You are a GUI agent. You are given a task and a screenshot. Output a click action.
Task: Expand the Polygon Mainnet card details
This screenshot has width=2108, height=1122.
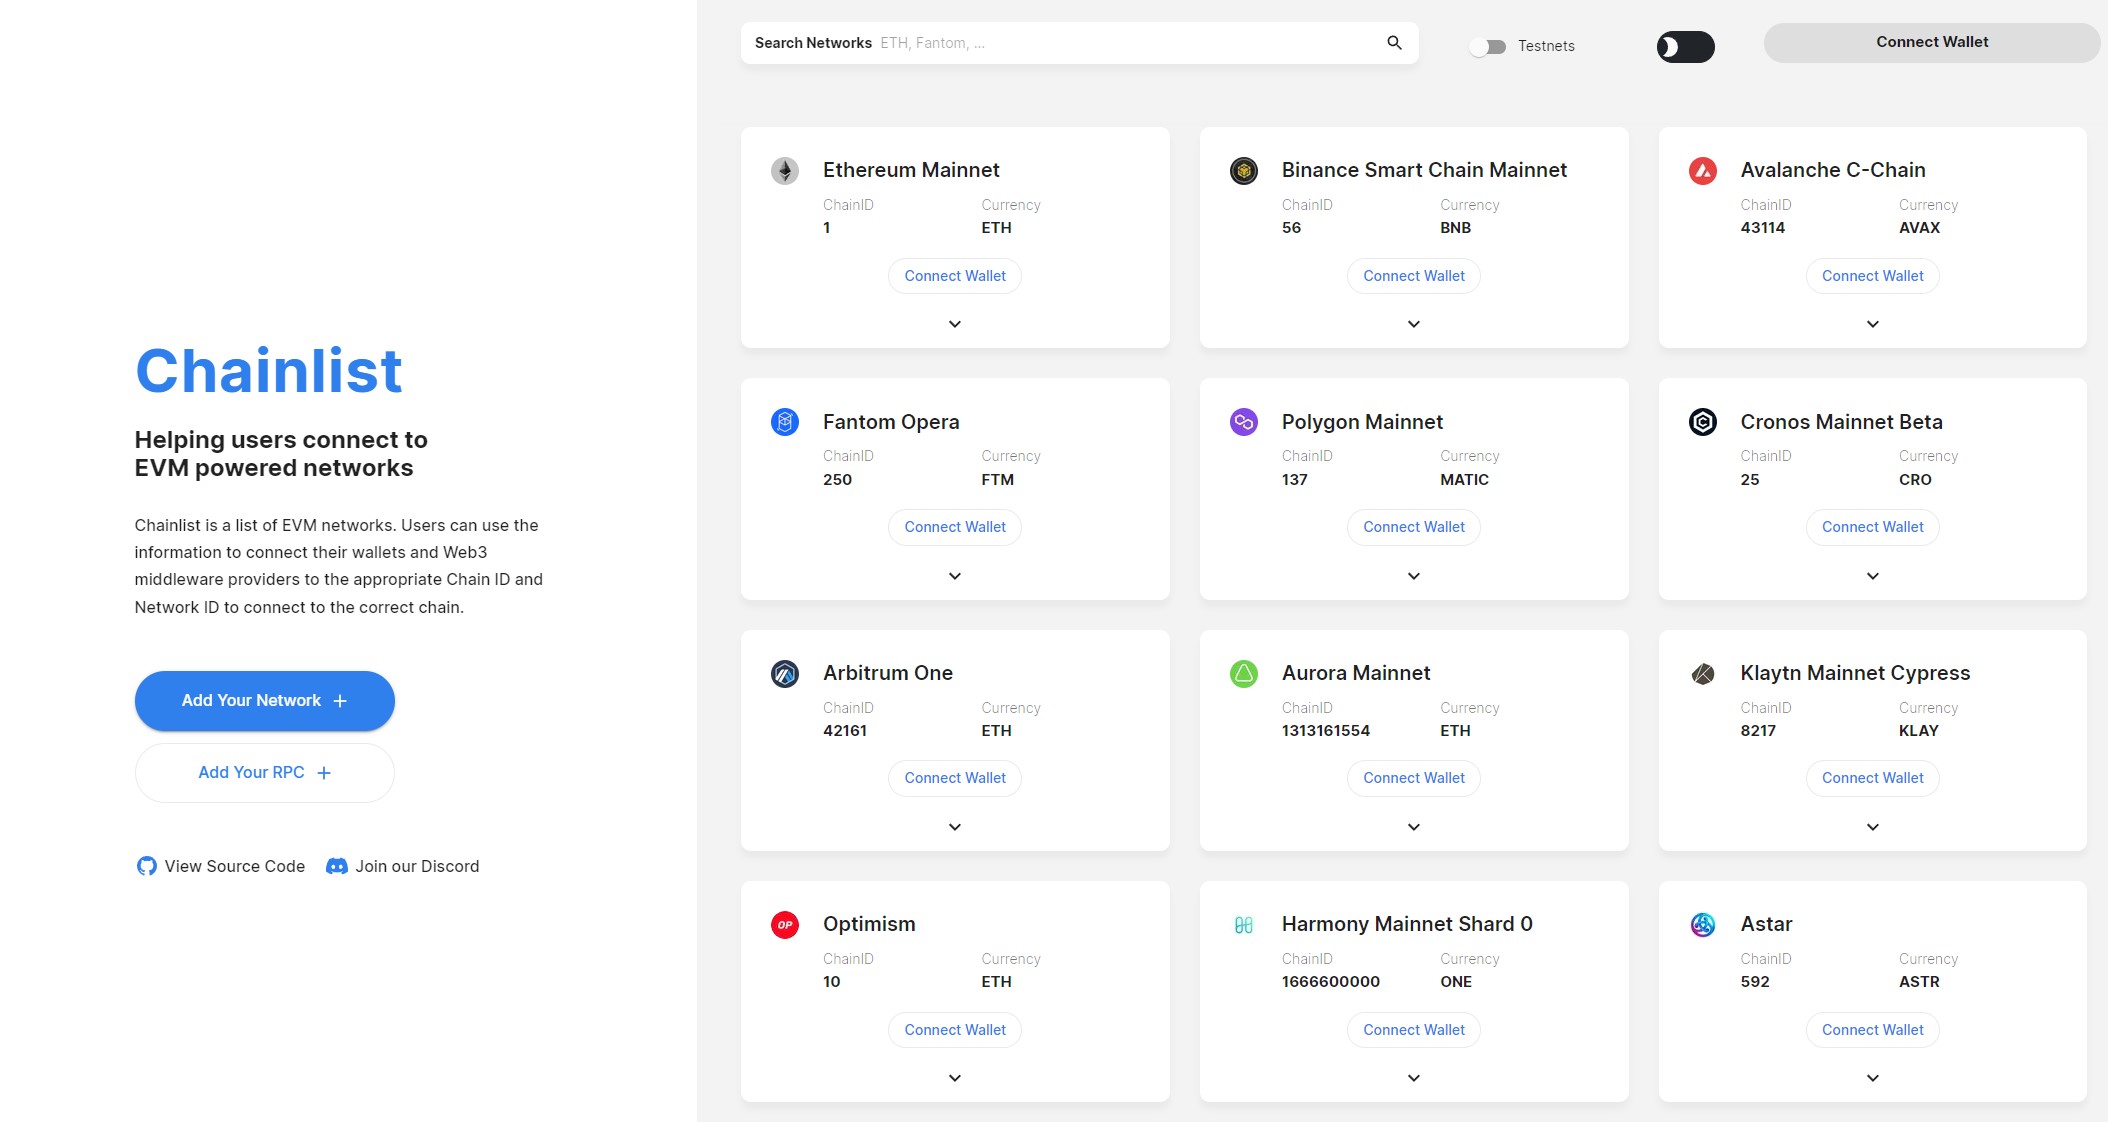coord(1414,576)
